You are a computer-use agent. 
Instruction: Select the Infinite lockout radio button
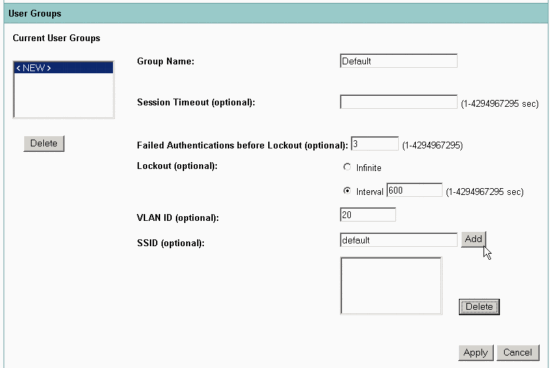(347, 167)
